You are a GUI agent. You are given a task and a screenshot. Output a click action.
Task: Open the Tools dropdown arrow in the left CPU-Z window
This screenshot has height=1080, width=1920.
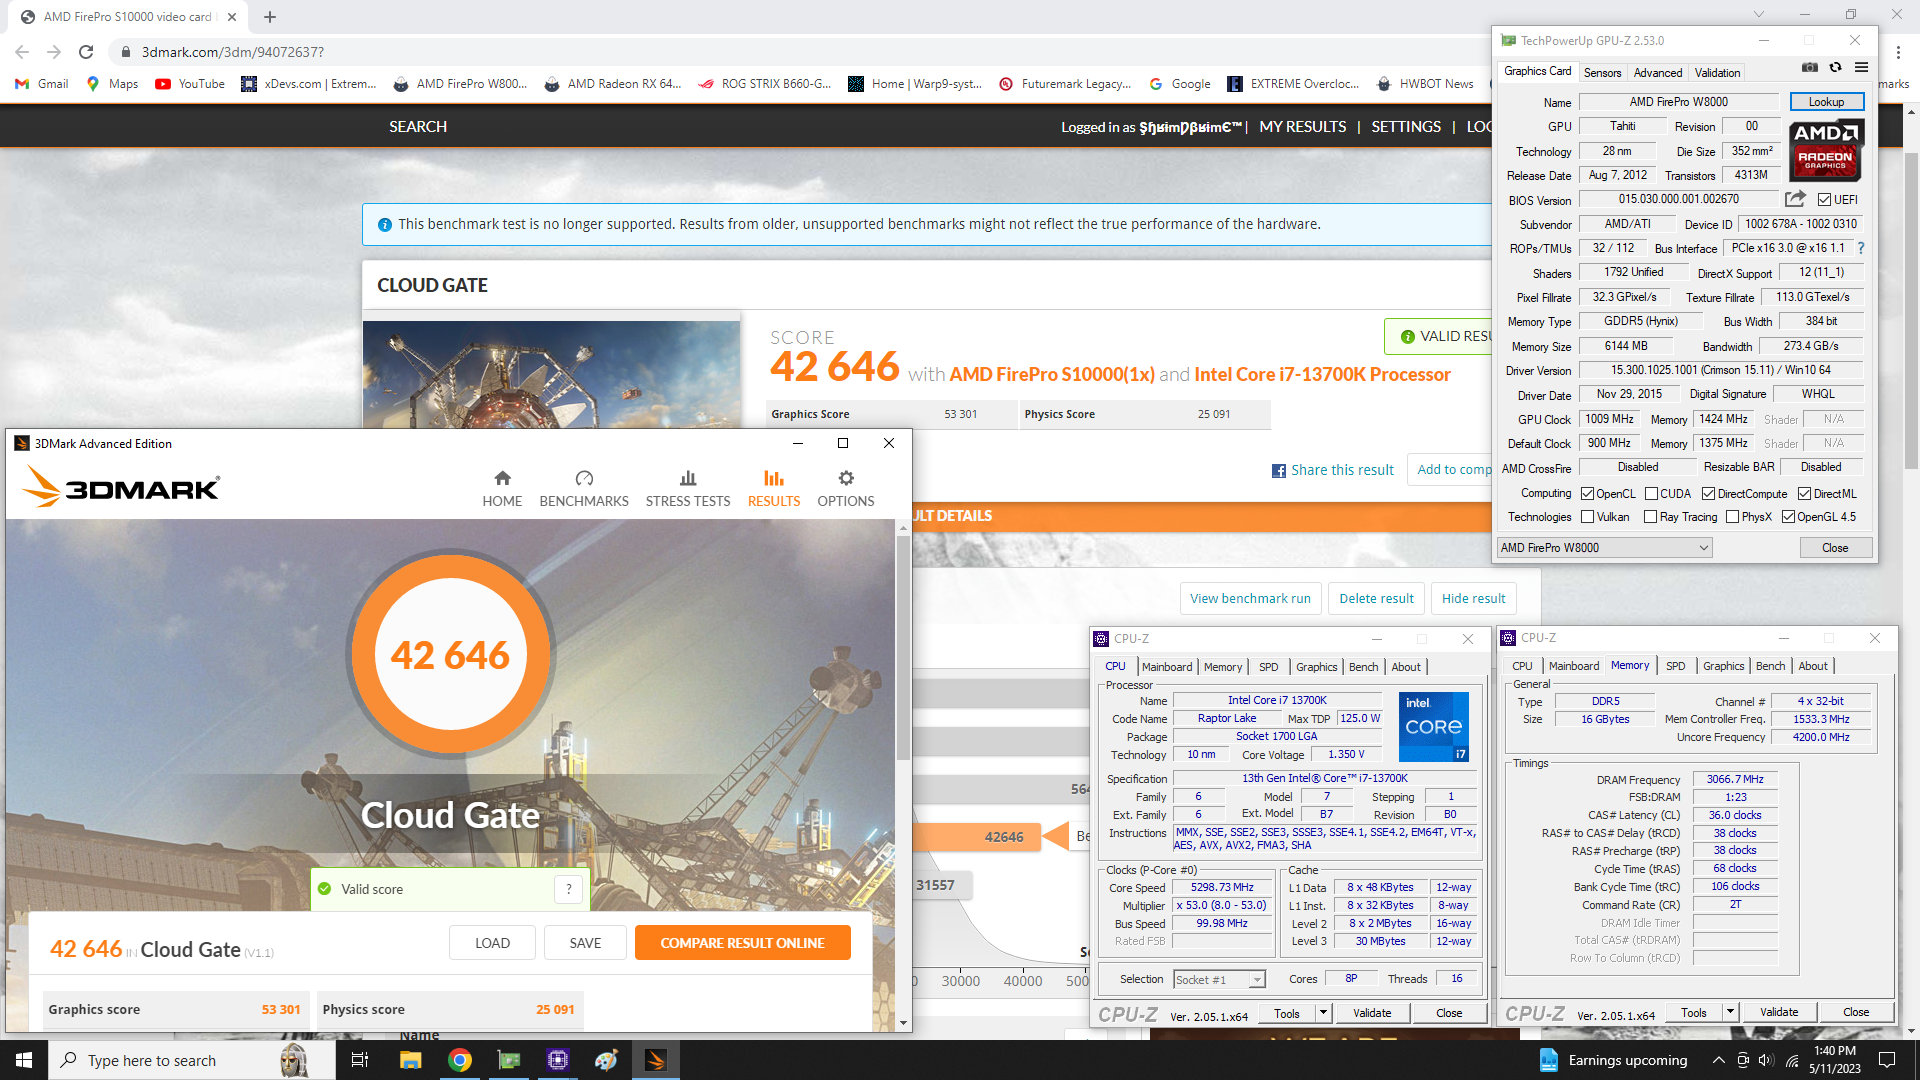tap(1323, 1013)
